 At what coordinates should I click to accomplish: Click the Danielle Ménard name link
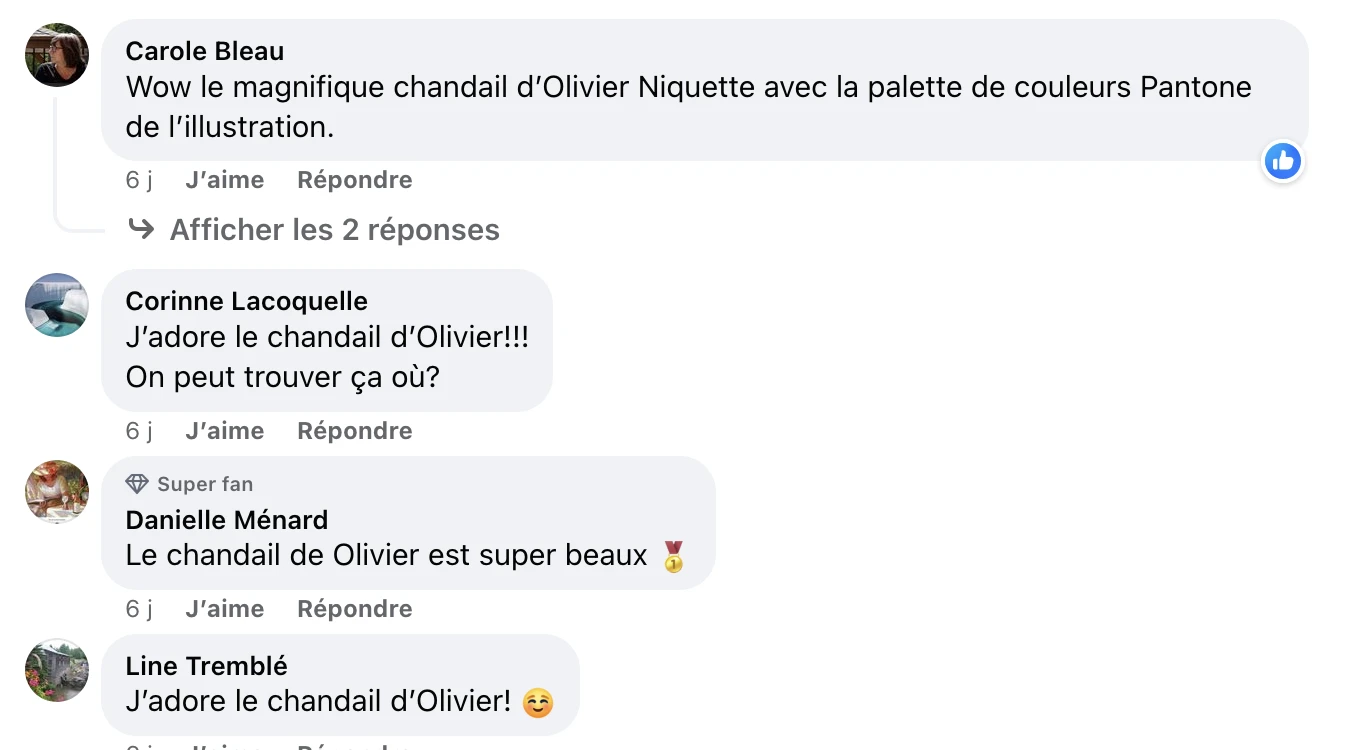pyautogui.click(x=227, y=520)
